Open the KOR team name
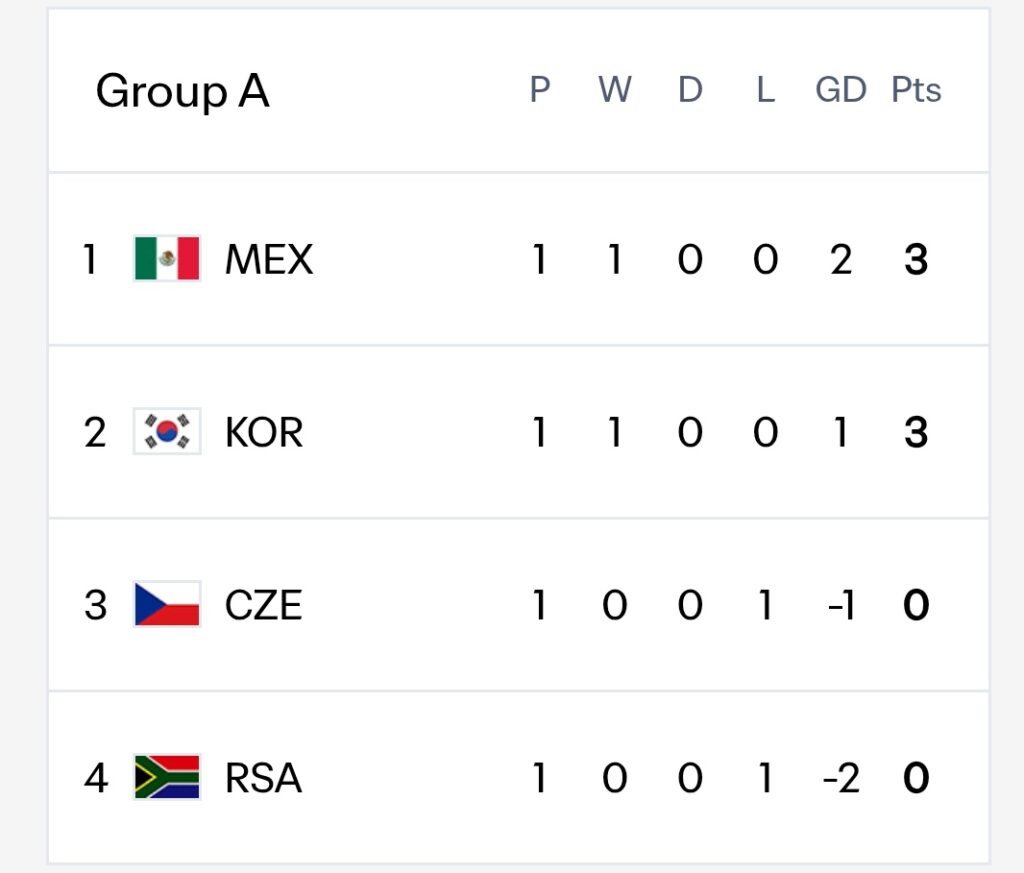1024x873 pixels. (264, 432)
